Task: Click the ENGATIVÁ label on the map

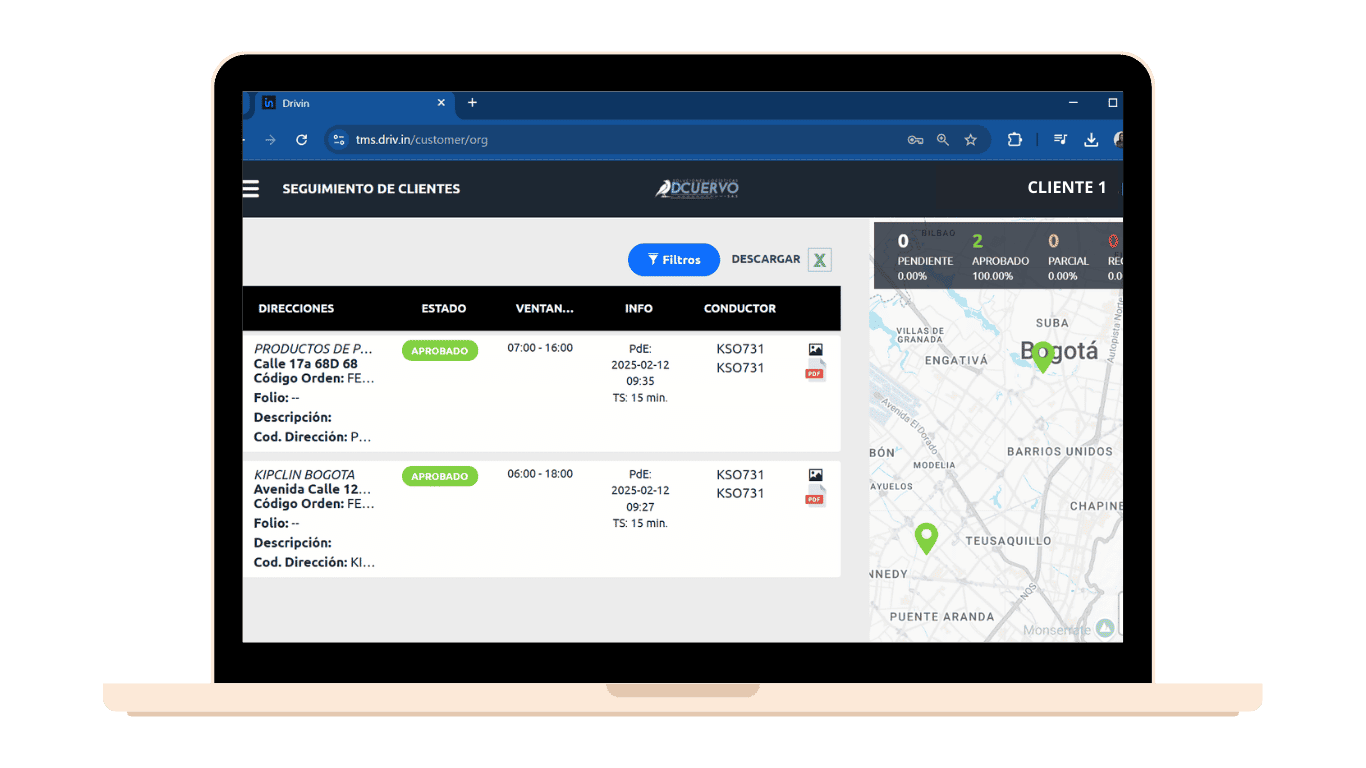Action: [956, 360]
